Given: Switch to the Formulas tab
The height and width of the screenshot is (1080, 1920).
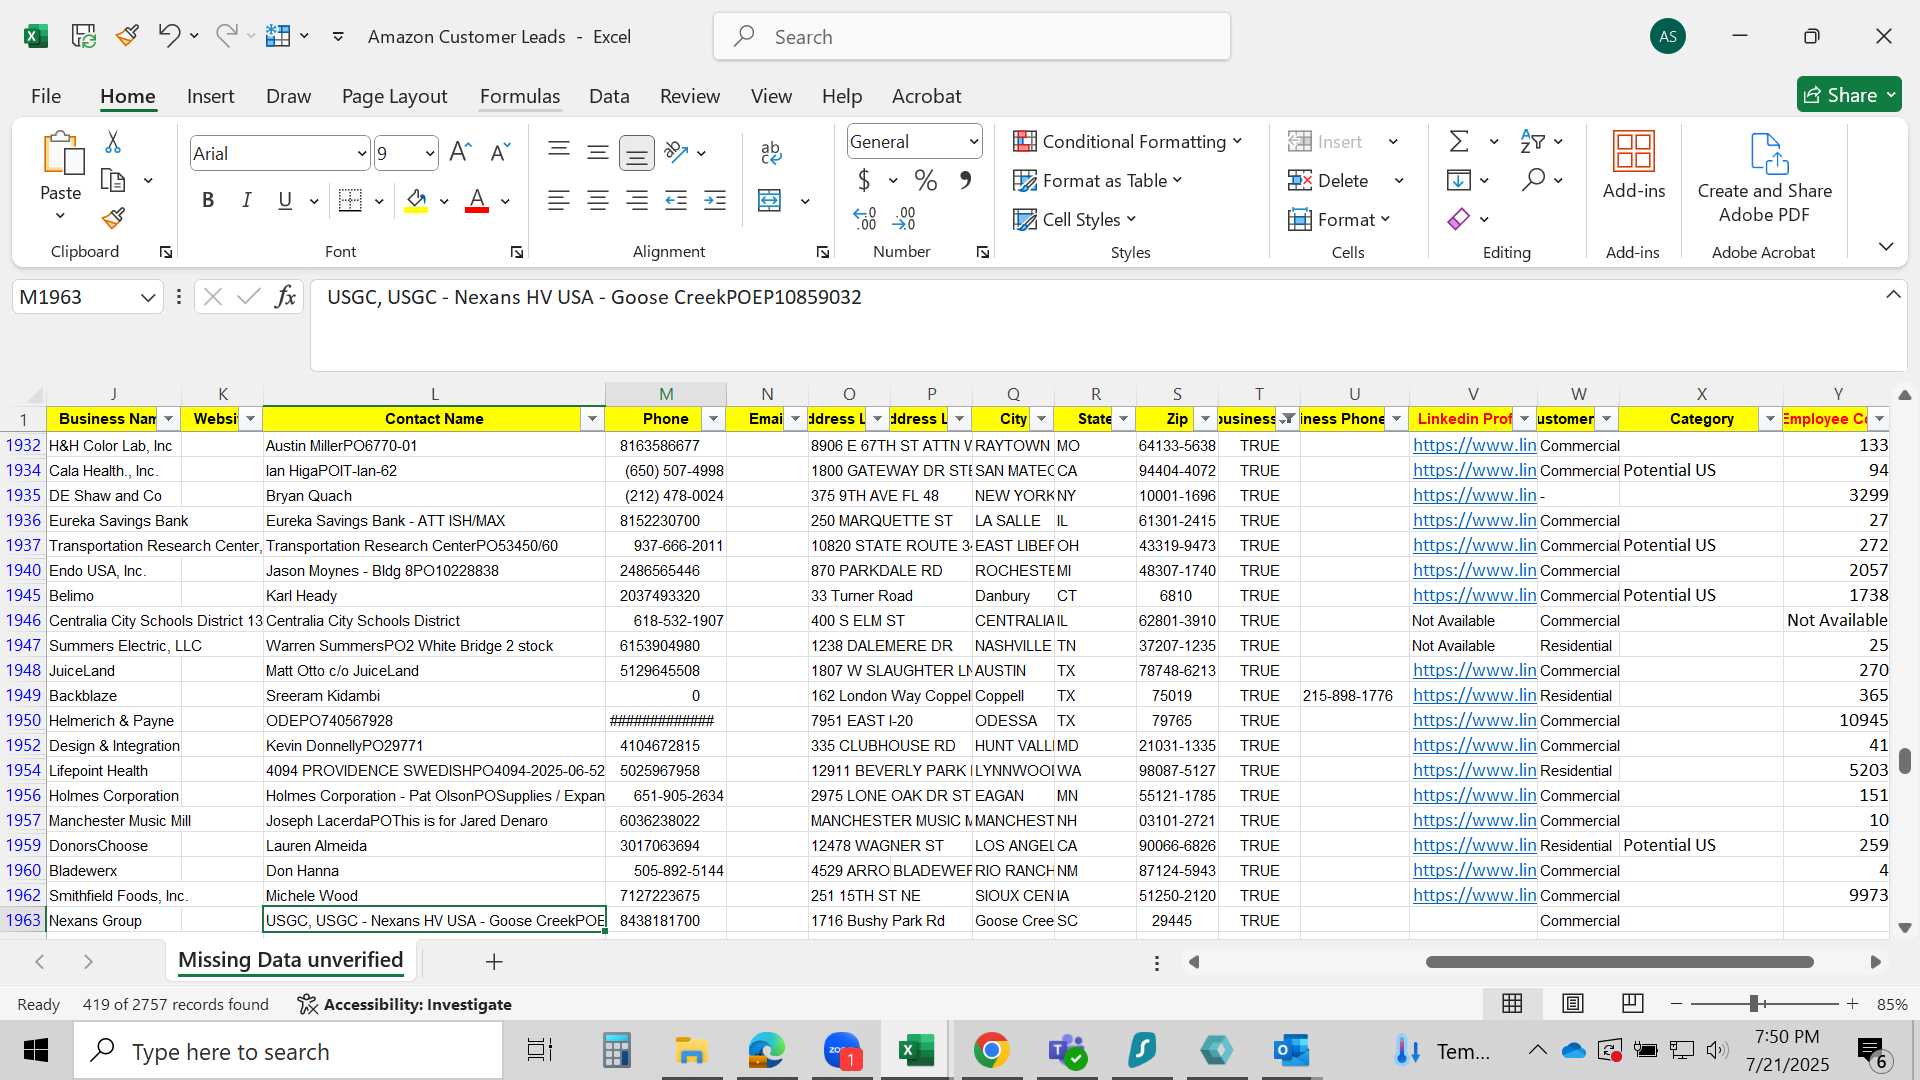Looking at the screenshot, I should tap(520, 96).
